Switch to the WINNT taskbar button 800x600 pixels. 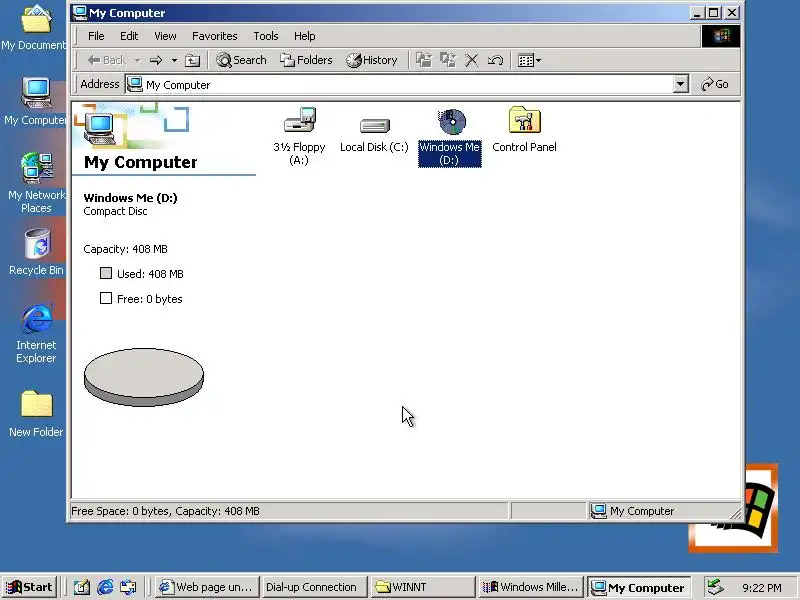click(422, 587)
